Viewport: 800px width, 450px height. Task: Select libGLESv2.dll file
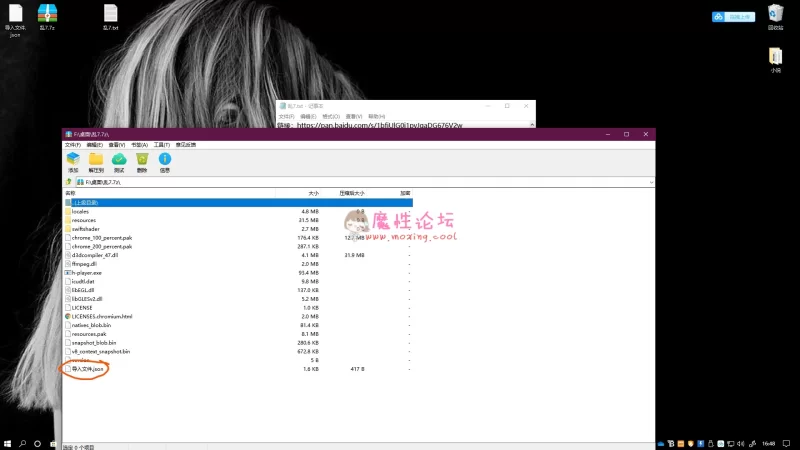click(x=87, y=299)
